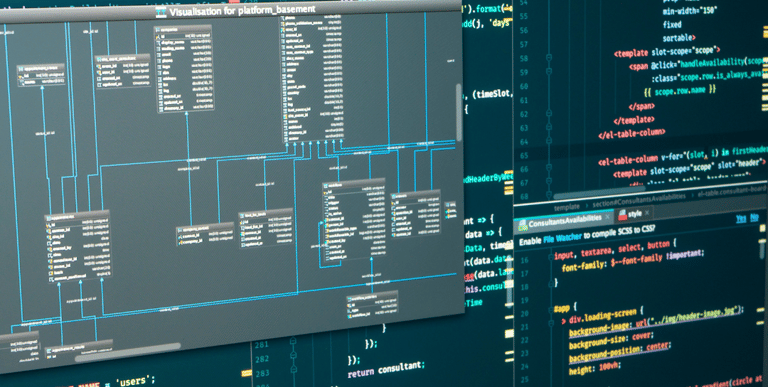The height and width of the screenshot is (387, 768).
Task: Collapse the fold at line 66
Action: [x=549, y=169]
